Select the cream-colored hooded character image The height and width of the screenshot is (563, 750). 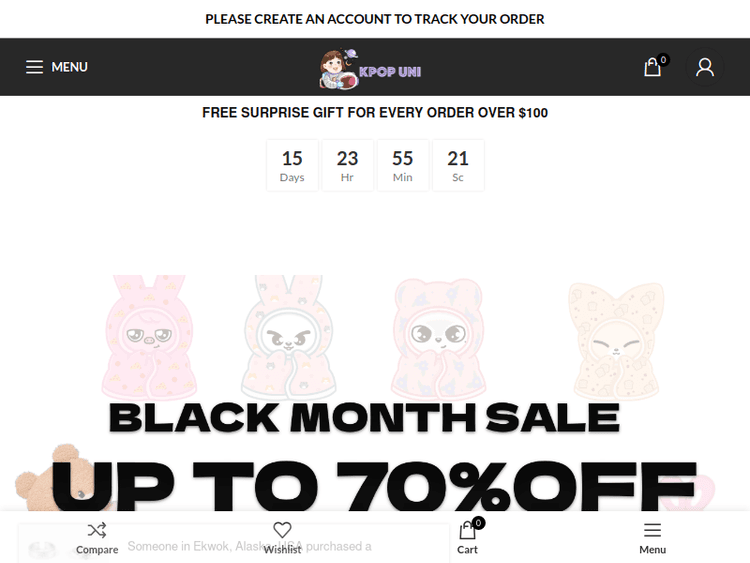(x=615, y=337)
